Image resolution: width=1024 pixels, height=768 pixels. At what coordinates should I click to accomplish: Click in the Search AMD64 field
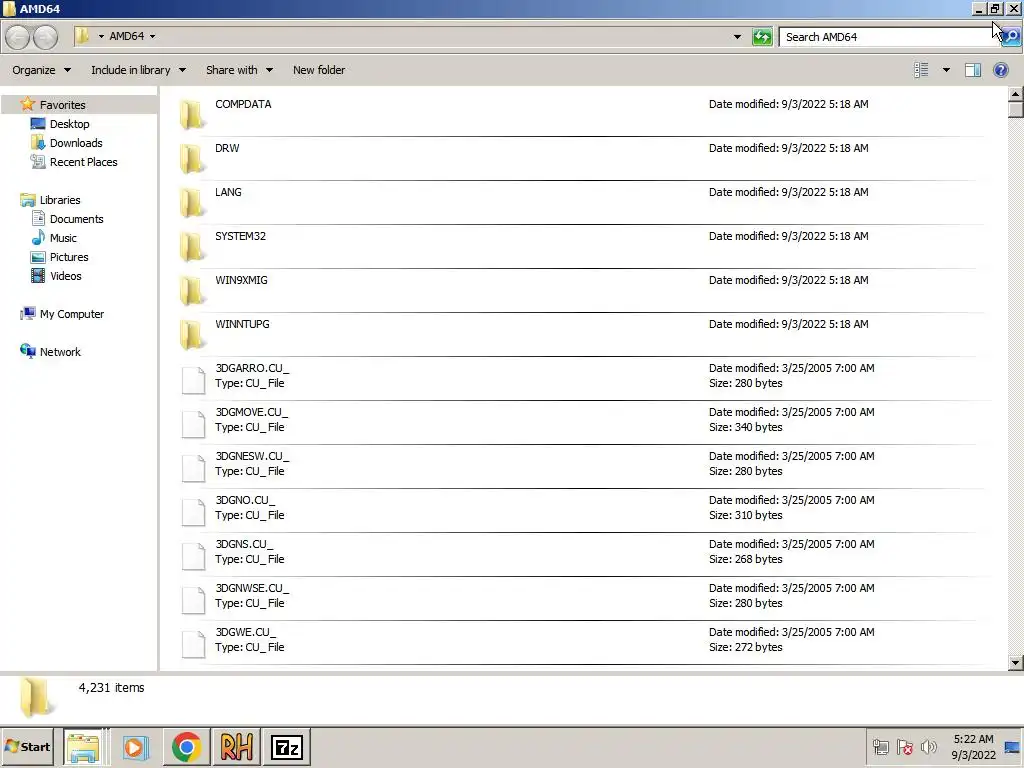click(x=889, y=37)
